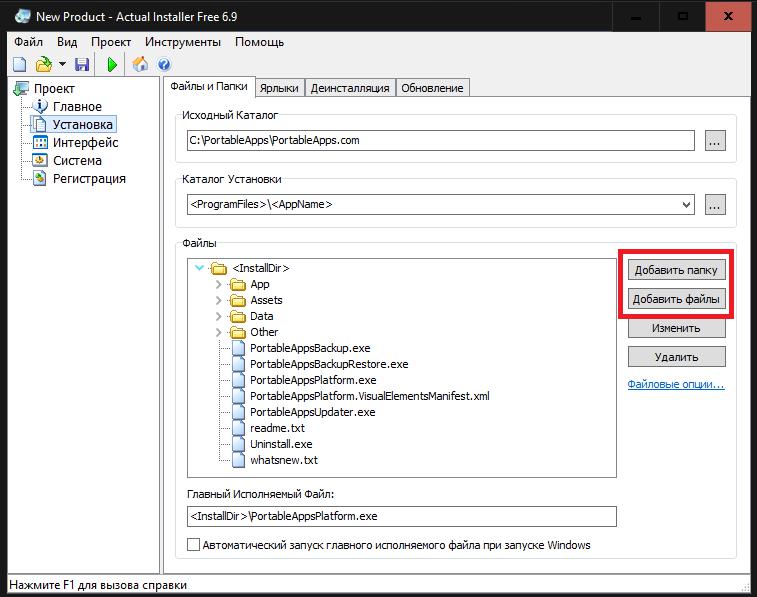Enable automatic launch at Windows startup checkbox
Image resolution: width=757 pixels, height=597 pixels.
pyautogui.click(x=193, y=545)
